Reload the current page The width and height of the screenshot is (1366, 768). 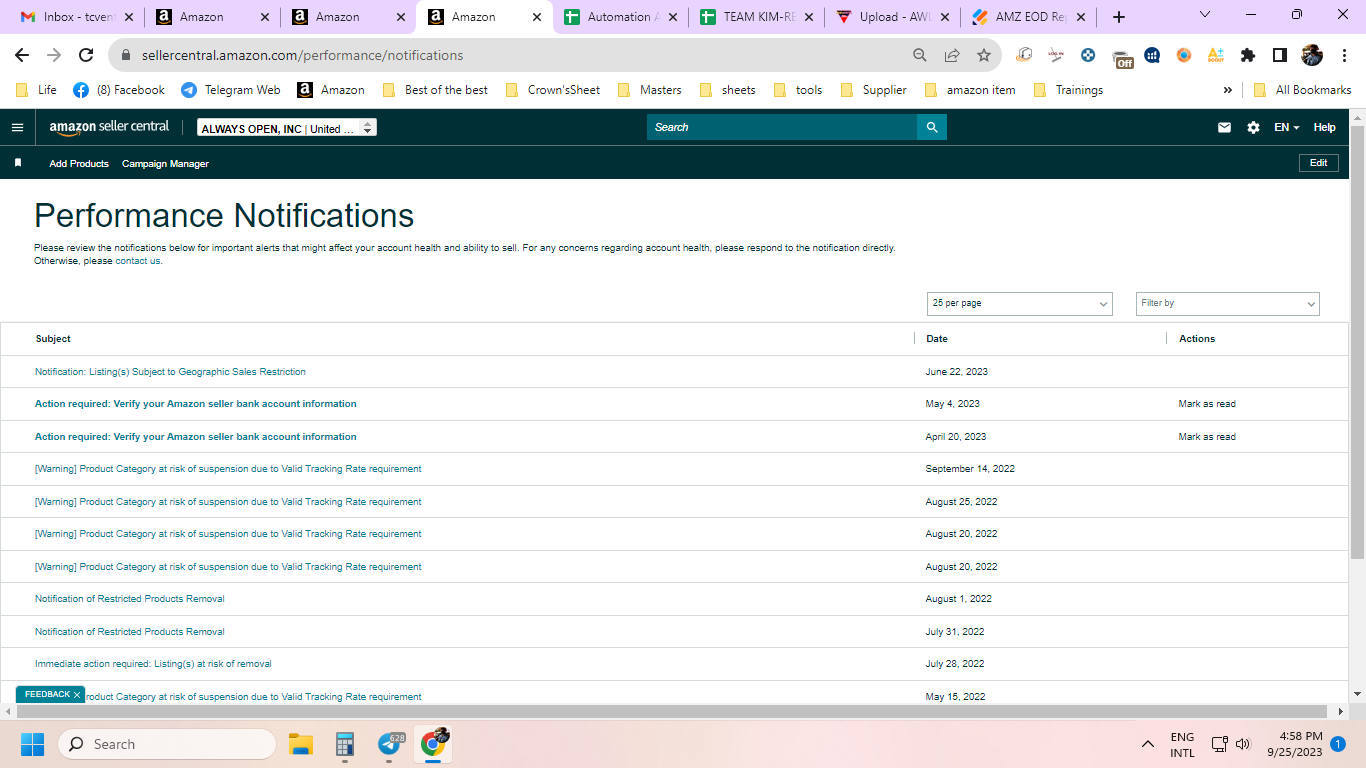(x=86, y=55)
